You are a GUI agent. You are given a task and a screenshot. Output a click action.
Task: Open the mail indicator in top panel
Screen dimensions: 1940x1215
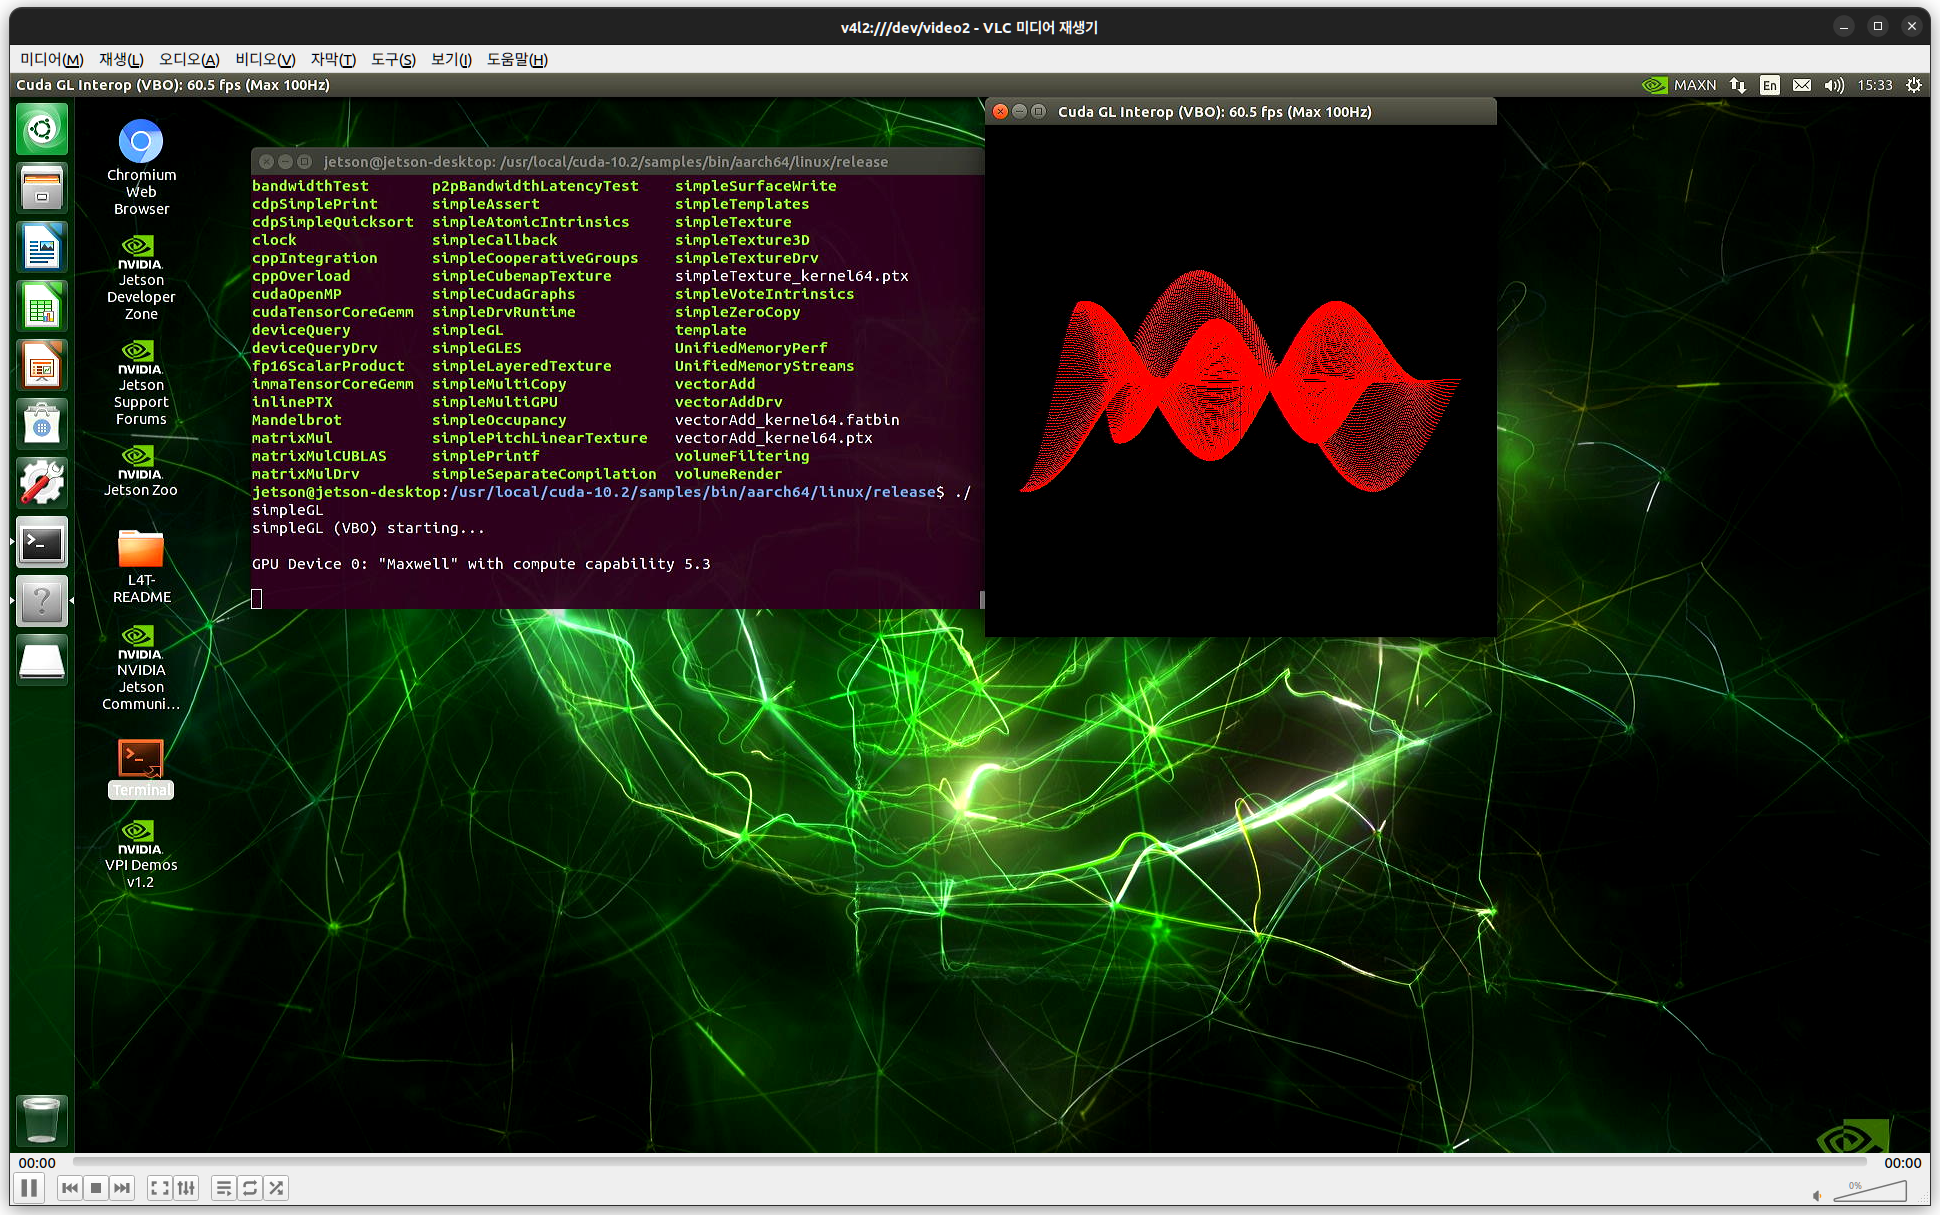click(x=1802, y=85)
